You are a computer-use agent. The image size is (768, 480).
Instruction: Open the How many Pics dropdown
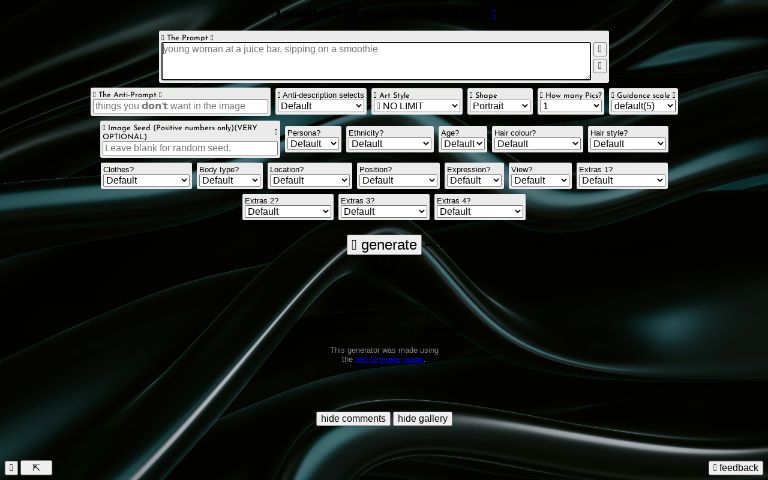[570, 106]
